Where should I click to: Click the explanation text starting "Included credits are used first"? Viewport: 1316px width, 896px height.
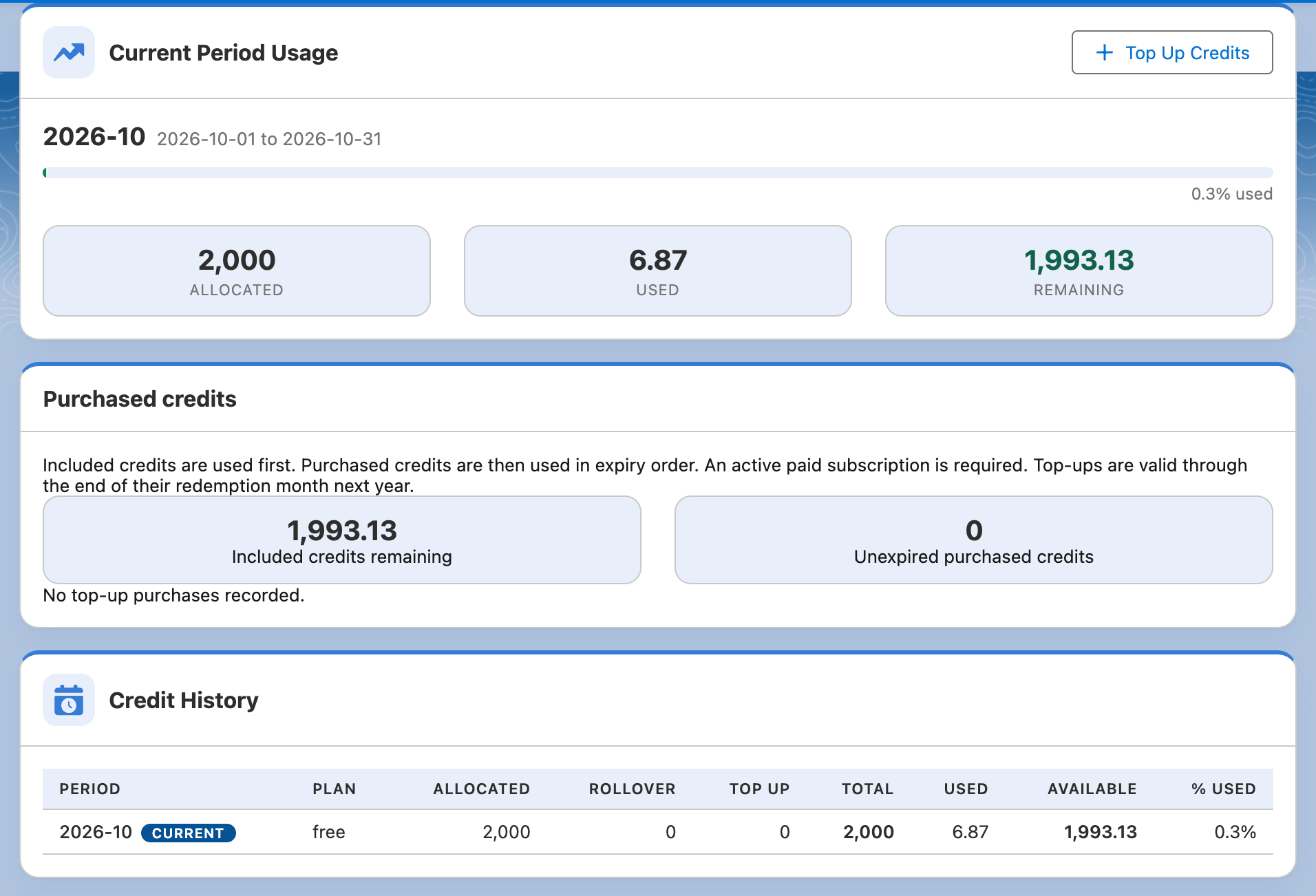tap(645, 476)
